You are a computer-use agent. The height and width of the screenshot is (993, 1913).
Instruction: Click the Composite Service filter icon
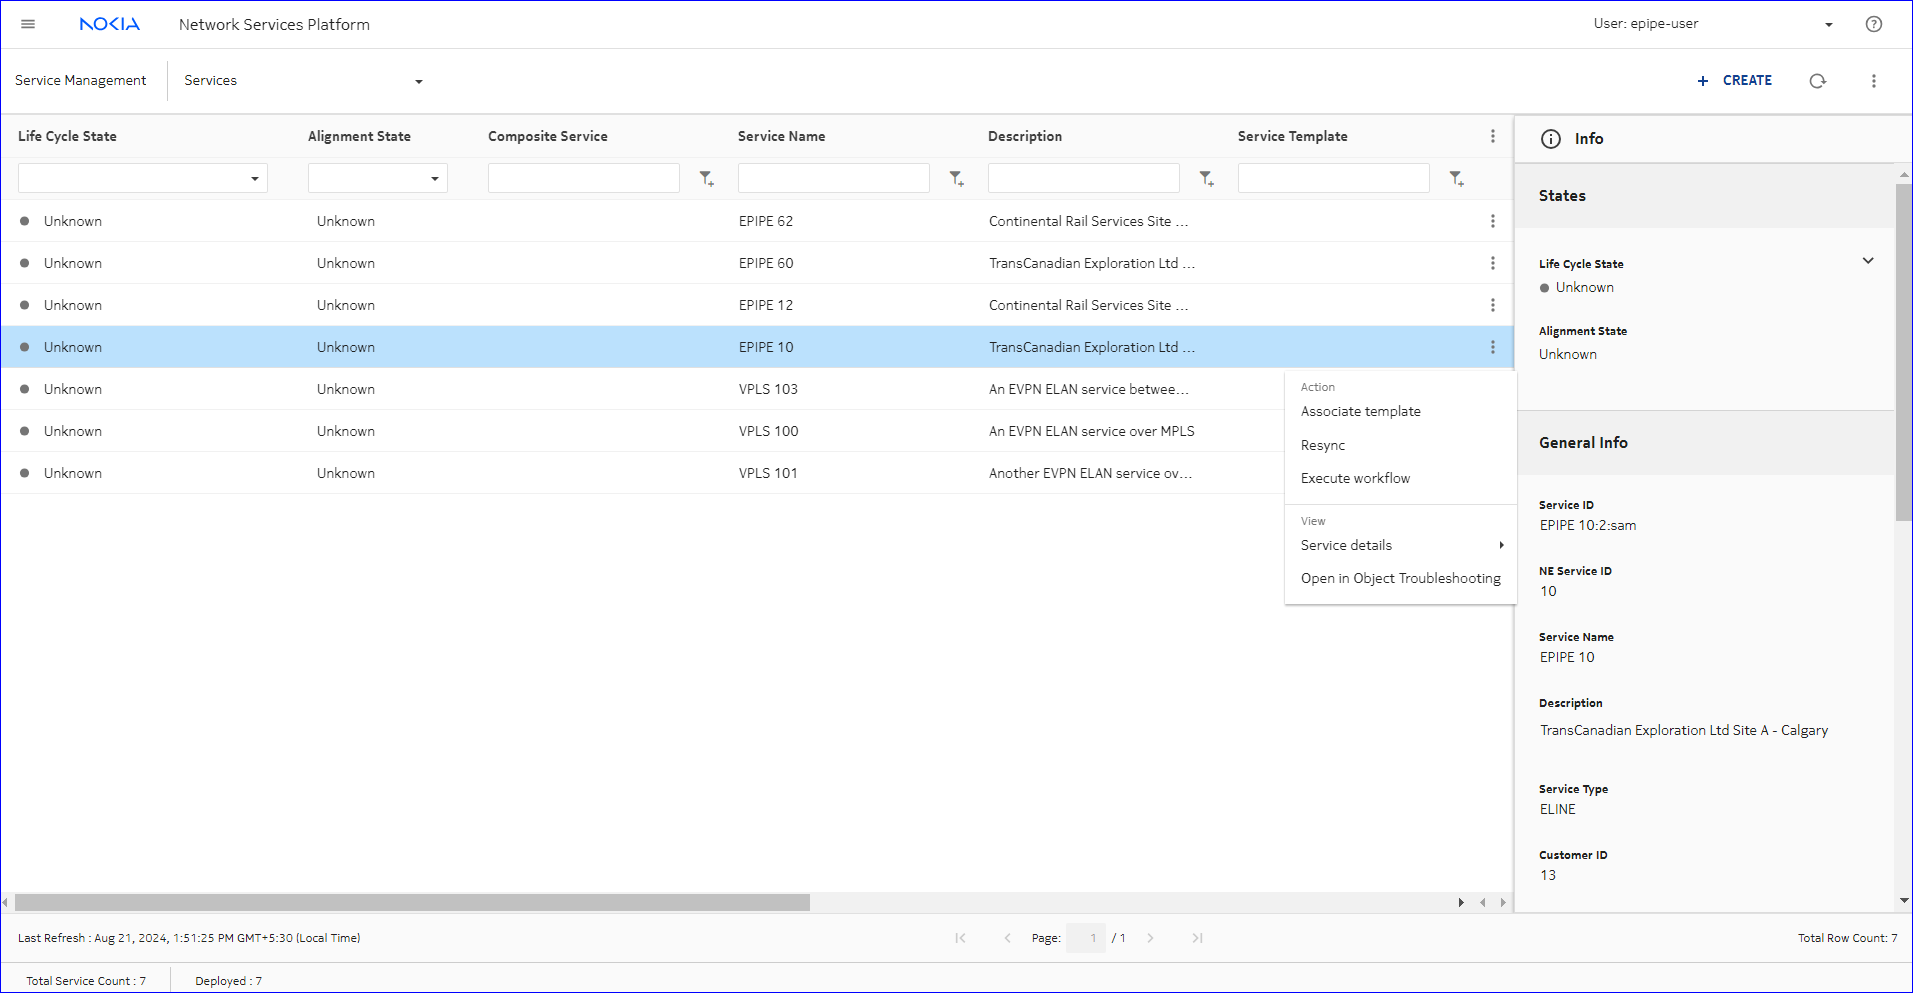pyautogui.click(x=706, y=179)
